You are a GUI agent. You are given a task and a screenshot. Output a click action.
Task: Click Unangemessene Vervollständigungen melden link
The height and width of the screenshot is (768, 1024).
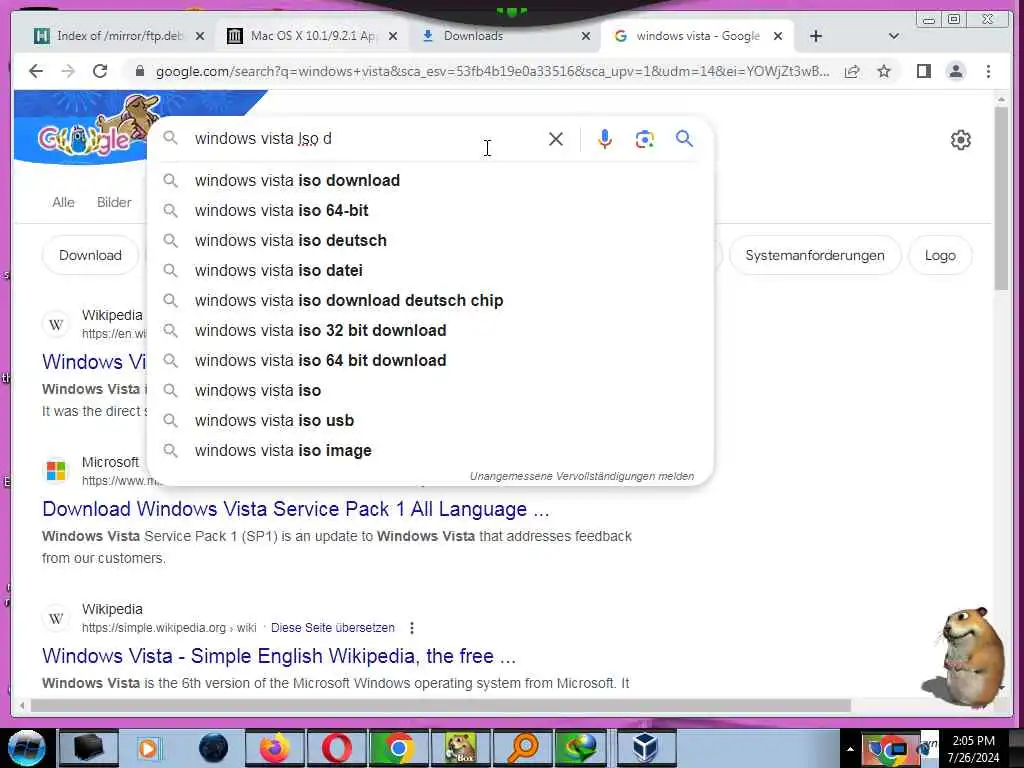tap(582, 476)
